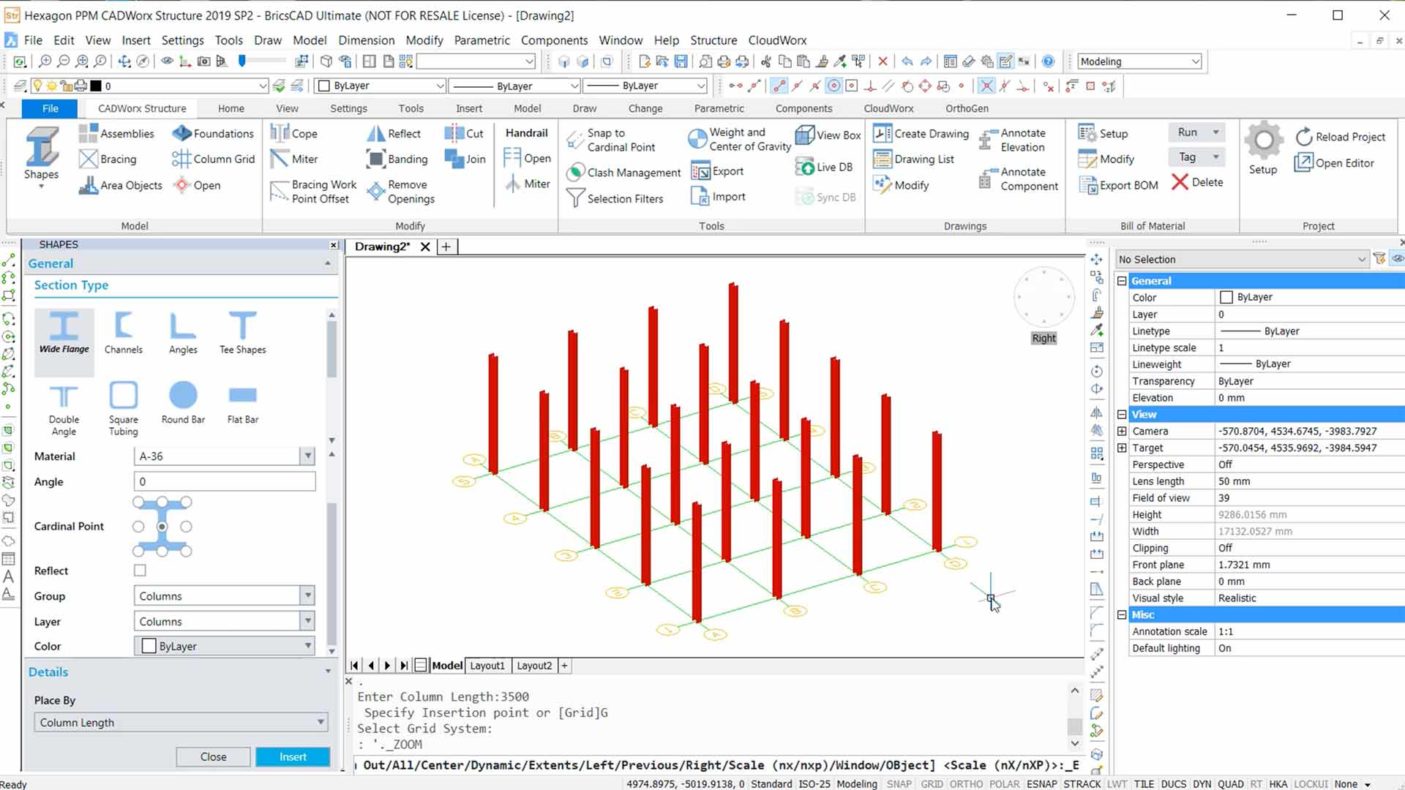Choose Channels section type
This screenshot has height=790, width=1405.
point(123,333)
